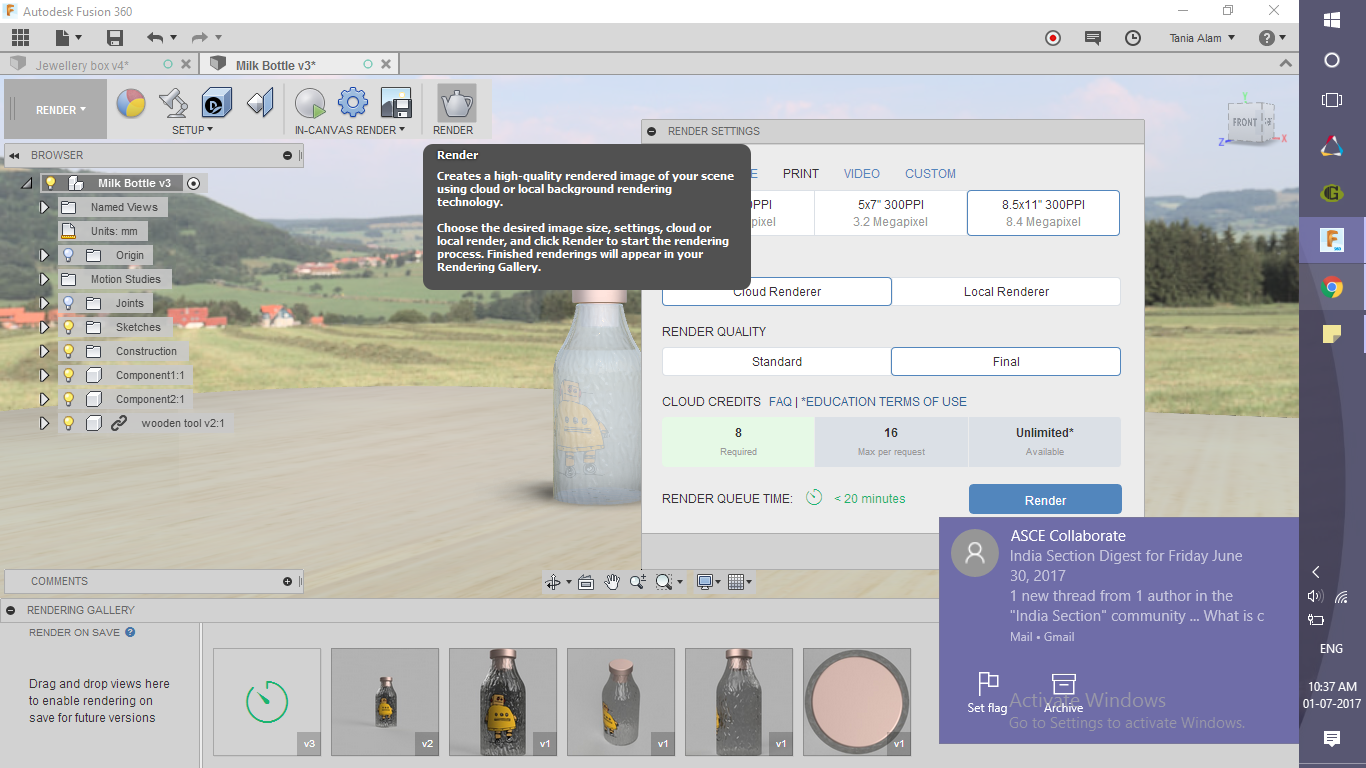Toggle visibility bulb of Milk Bottle v3
The image size is (1366, 768).
point(50,183)
